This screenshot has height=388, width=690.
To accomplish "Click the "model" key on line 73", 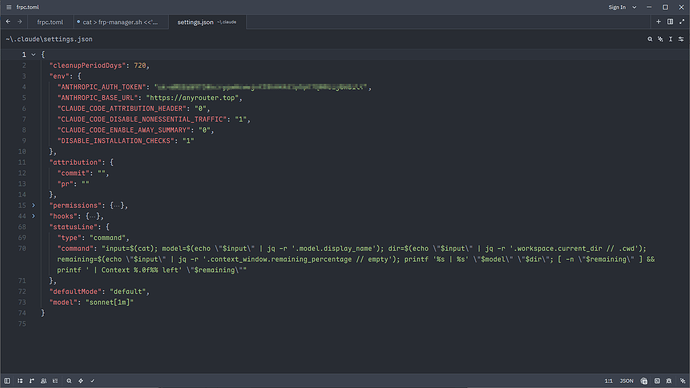I will (63, 302).
